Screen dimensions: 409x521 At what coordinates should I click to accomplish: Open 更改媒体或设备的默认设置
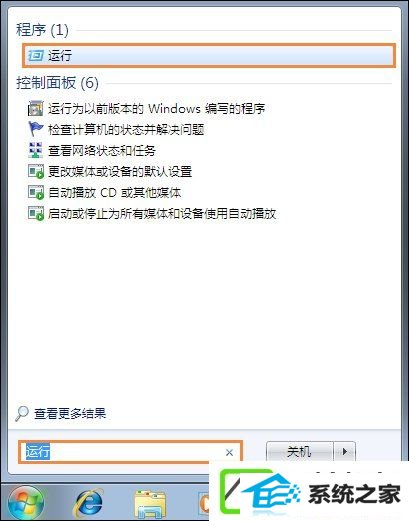[120, 171]
